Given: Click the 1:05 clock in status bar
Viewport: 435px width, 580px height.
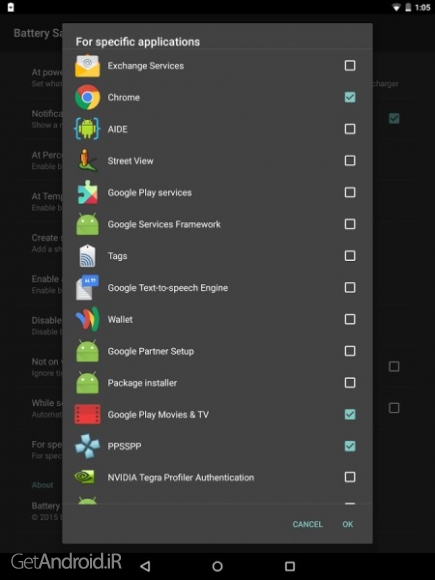Looking at the screenshot, I should (x=423, y=7).
